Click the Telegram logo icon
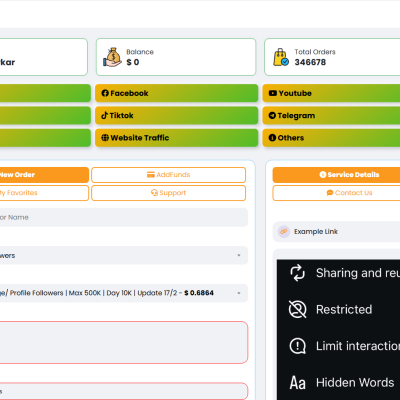400x400 pixels. [272, 115]
